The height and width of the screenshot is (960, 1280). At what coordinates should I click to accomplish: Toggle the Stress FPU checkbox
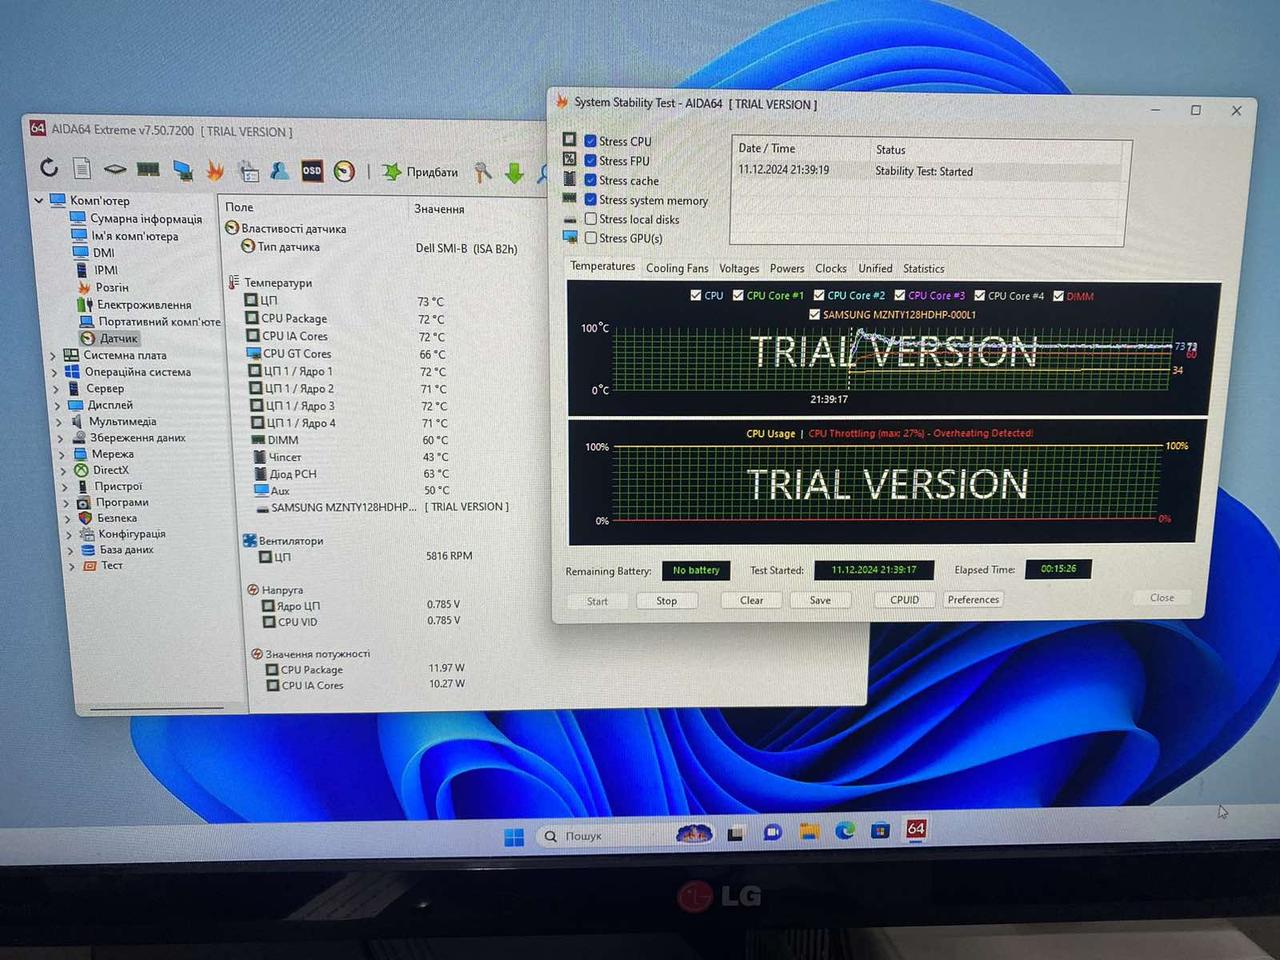(591, 160)
